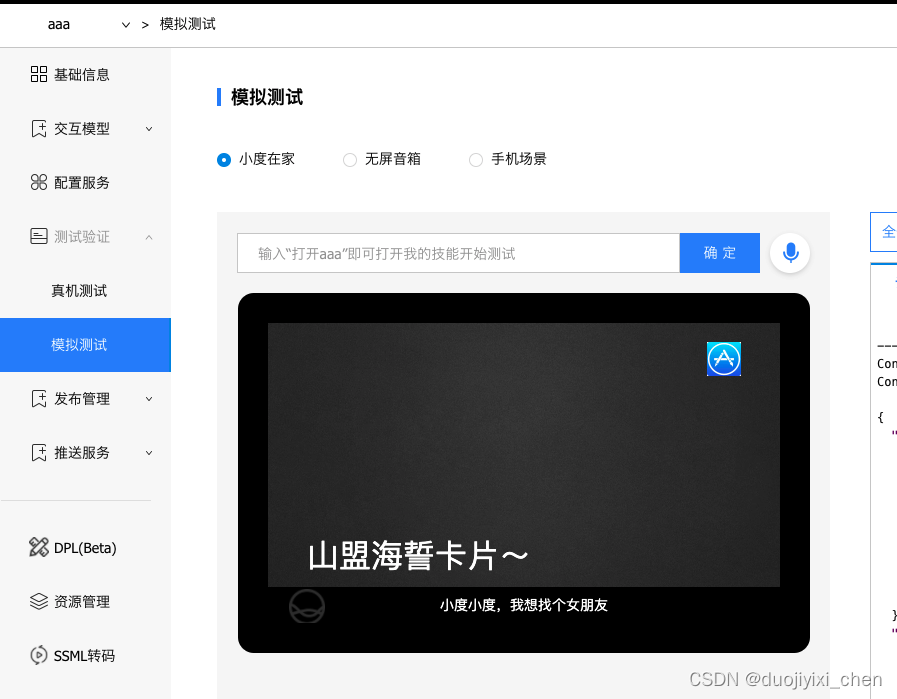Image resolution: width=897 pixels, height=699 pixels.
Task: Select the 手机场景 radio option
Action: coord(475,160)
